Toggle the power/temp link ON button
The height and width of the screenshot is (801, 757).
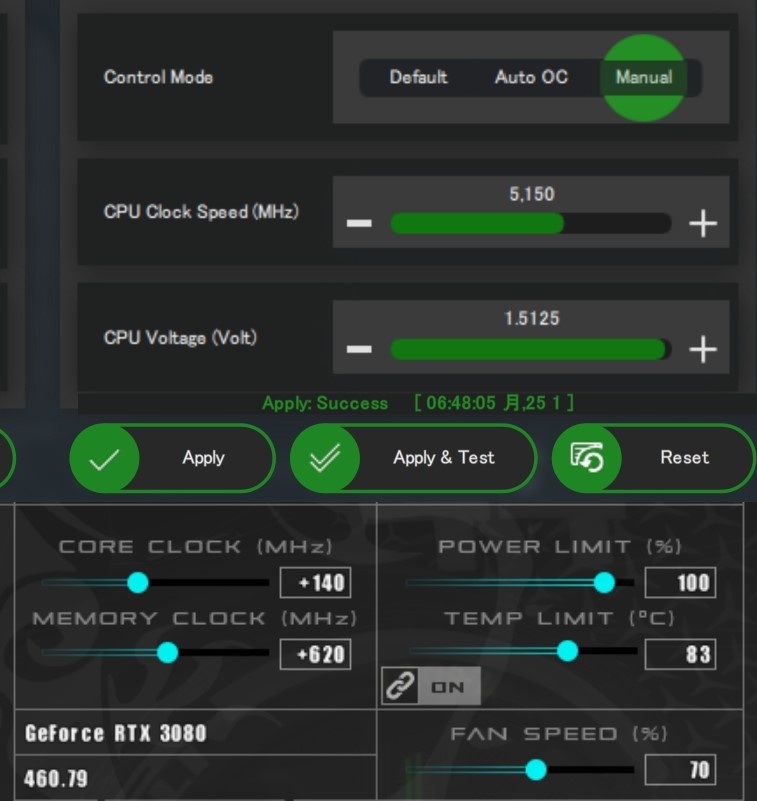pyautogui.click(x=431, y=686)
